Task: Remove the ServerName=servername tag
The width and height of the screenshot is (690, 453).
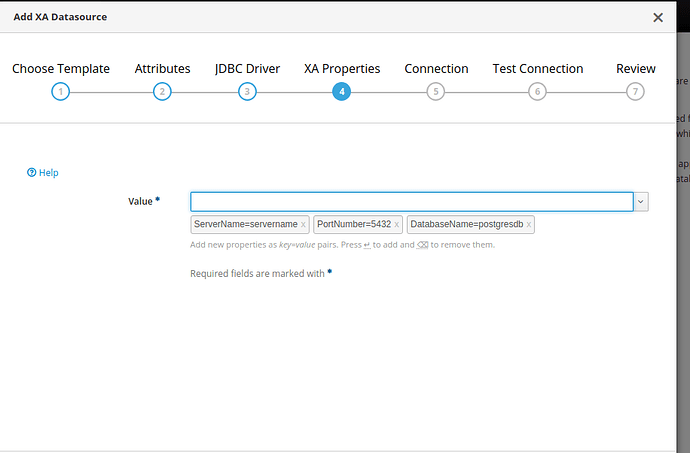Action: click(303, 225)
